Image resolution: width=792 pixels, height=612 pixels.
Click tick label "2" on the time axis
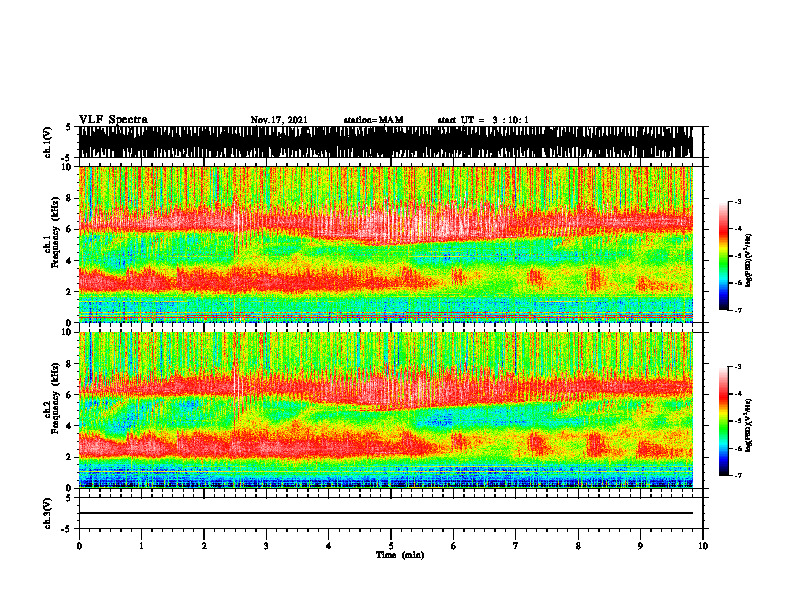(204, 546)
